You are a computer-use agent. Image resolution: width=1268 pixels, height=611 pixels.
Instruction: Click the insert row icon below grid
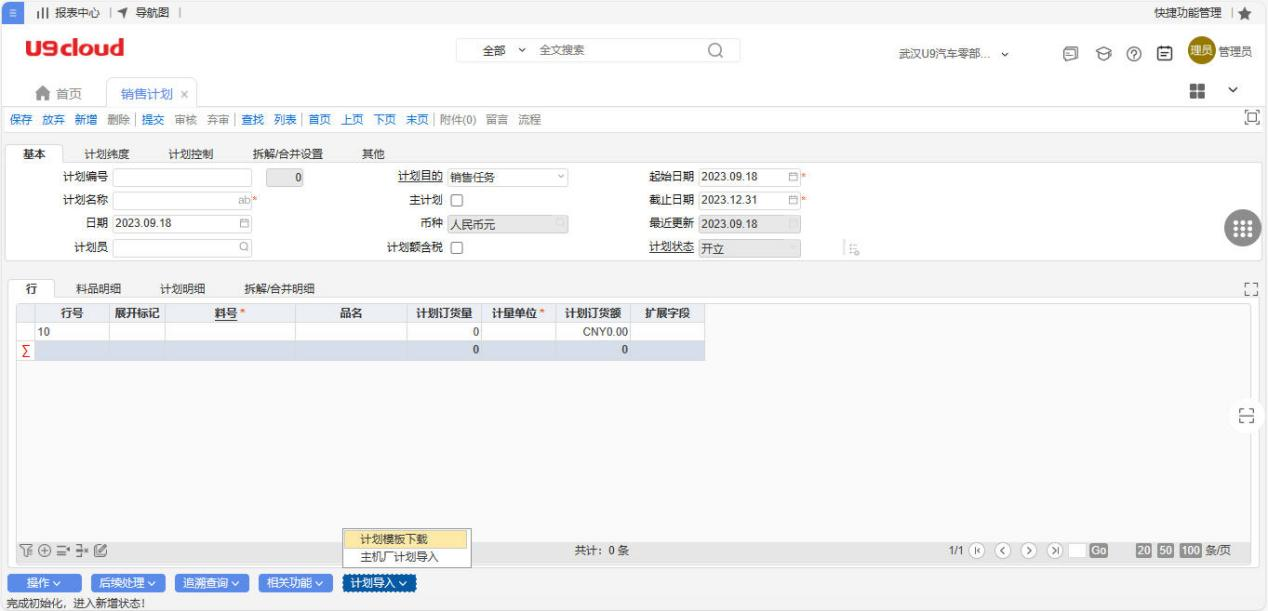click(62, 551)
